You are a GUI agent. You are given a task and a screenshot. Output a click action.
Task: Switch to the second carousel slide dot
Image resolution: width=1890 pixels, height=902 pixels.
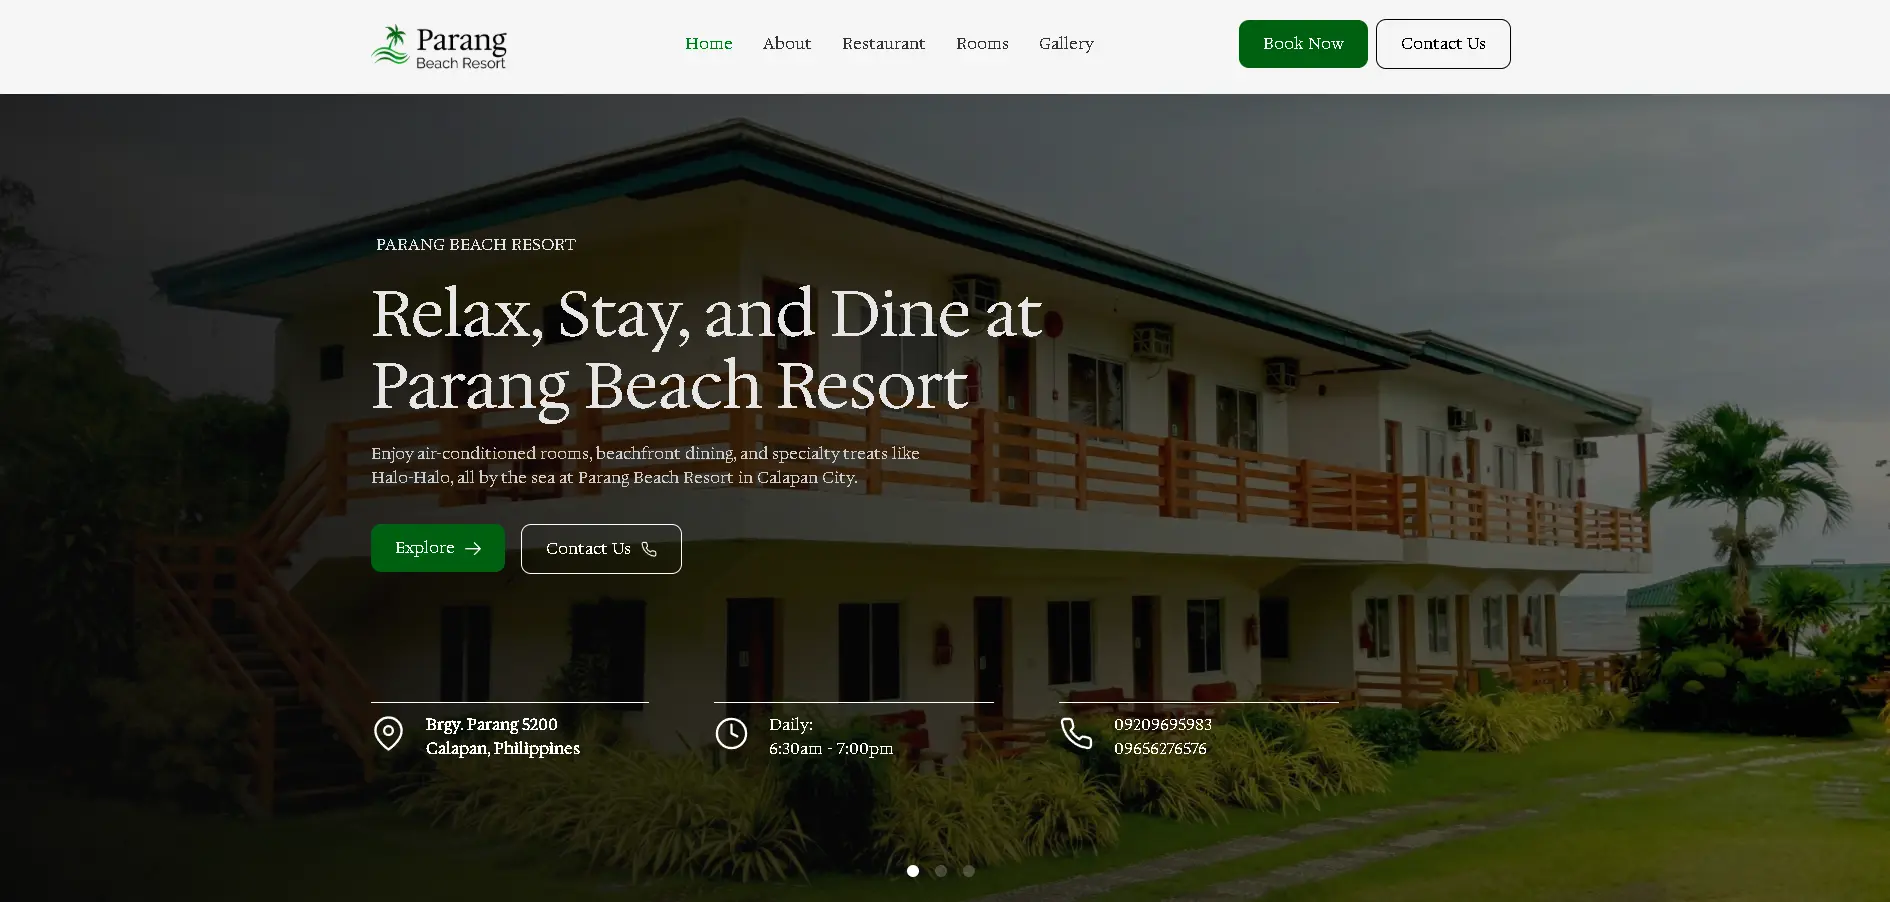click(x=941, y=871)
